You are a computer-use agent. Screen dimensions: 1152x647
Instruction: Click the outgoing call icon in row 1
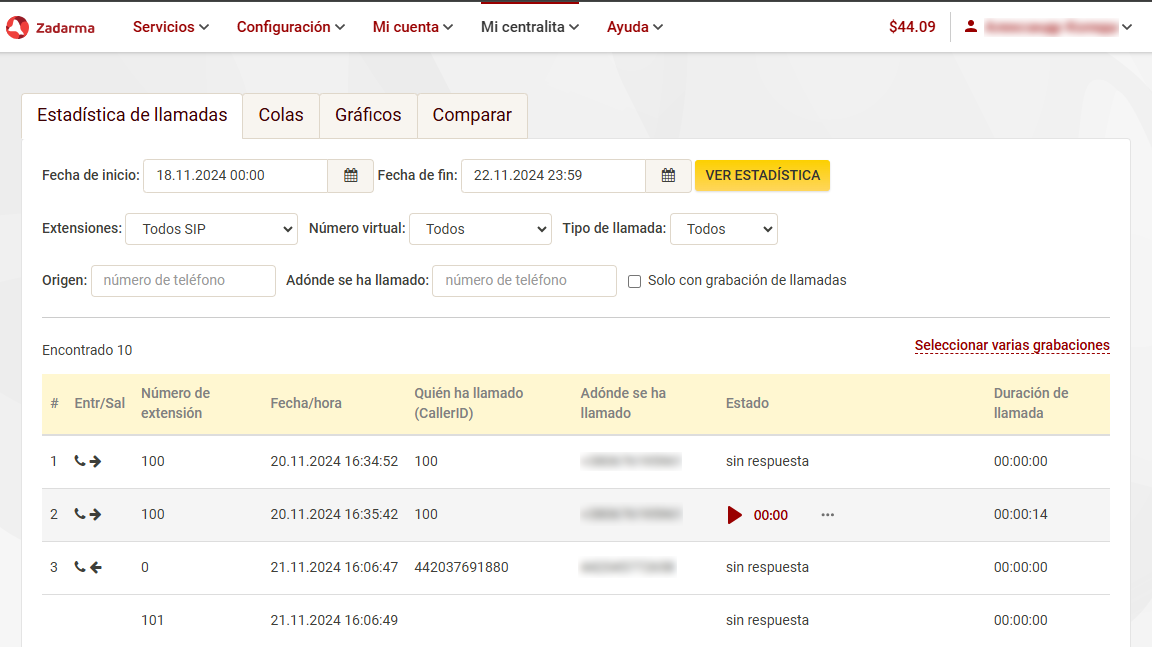(87, 461)
